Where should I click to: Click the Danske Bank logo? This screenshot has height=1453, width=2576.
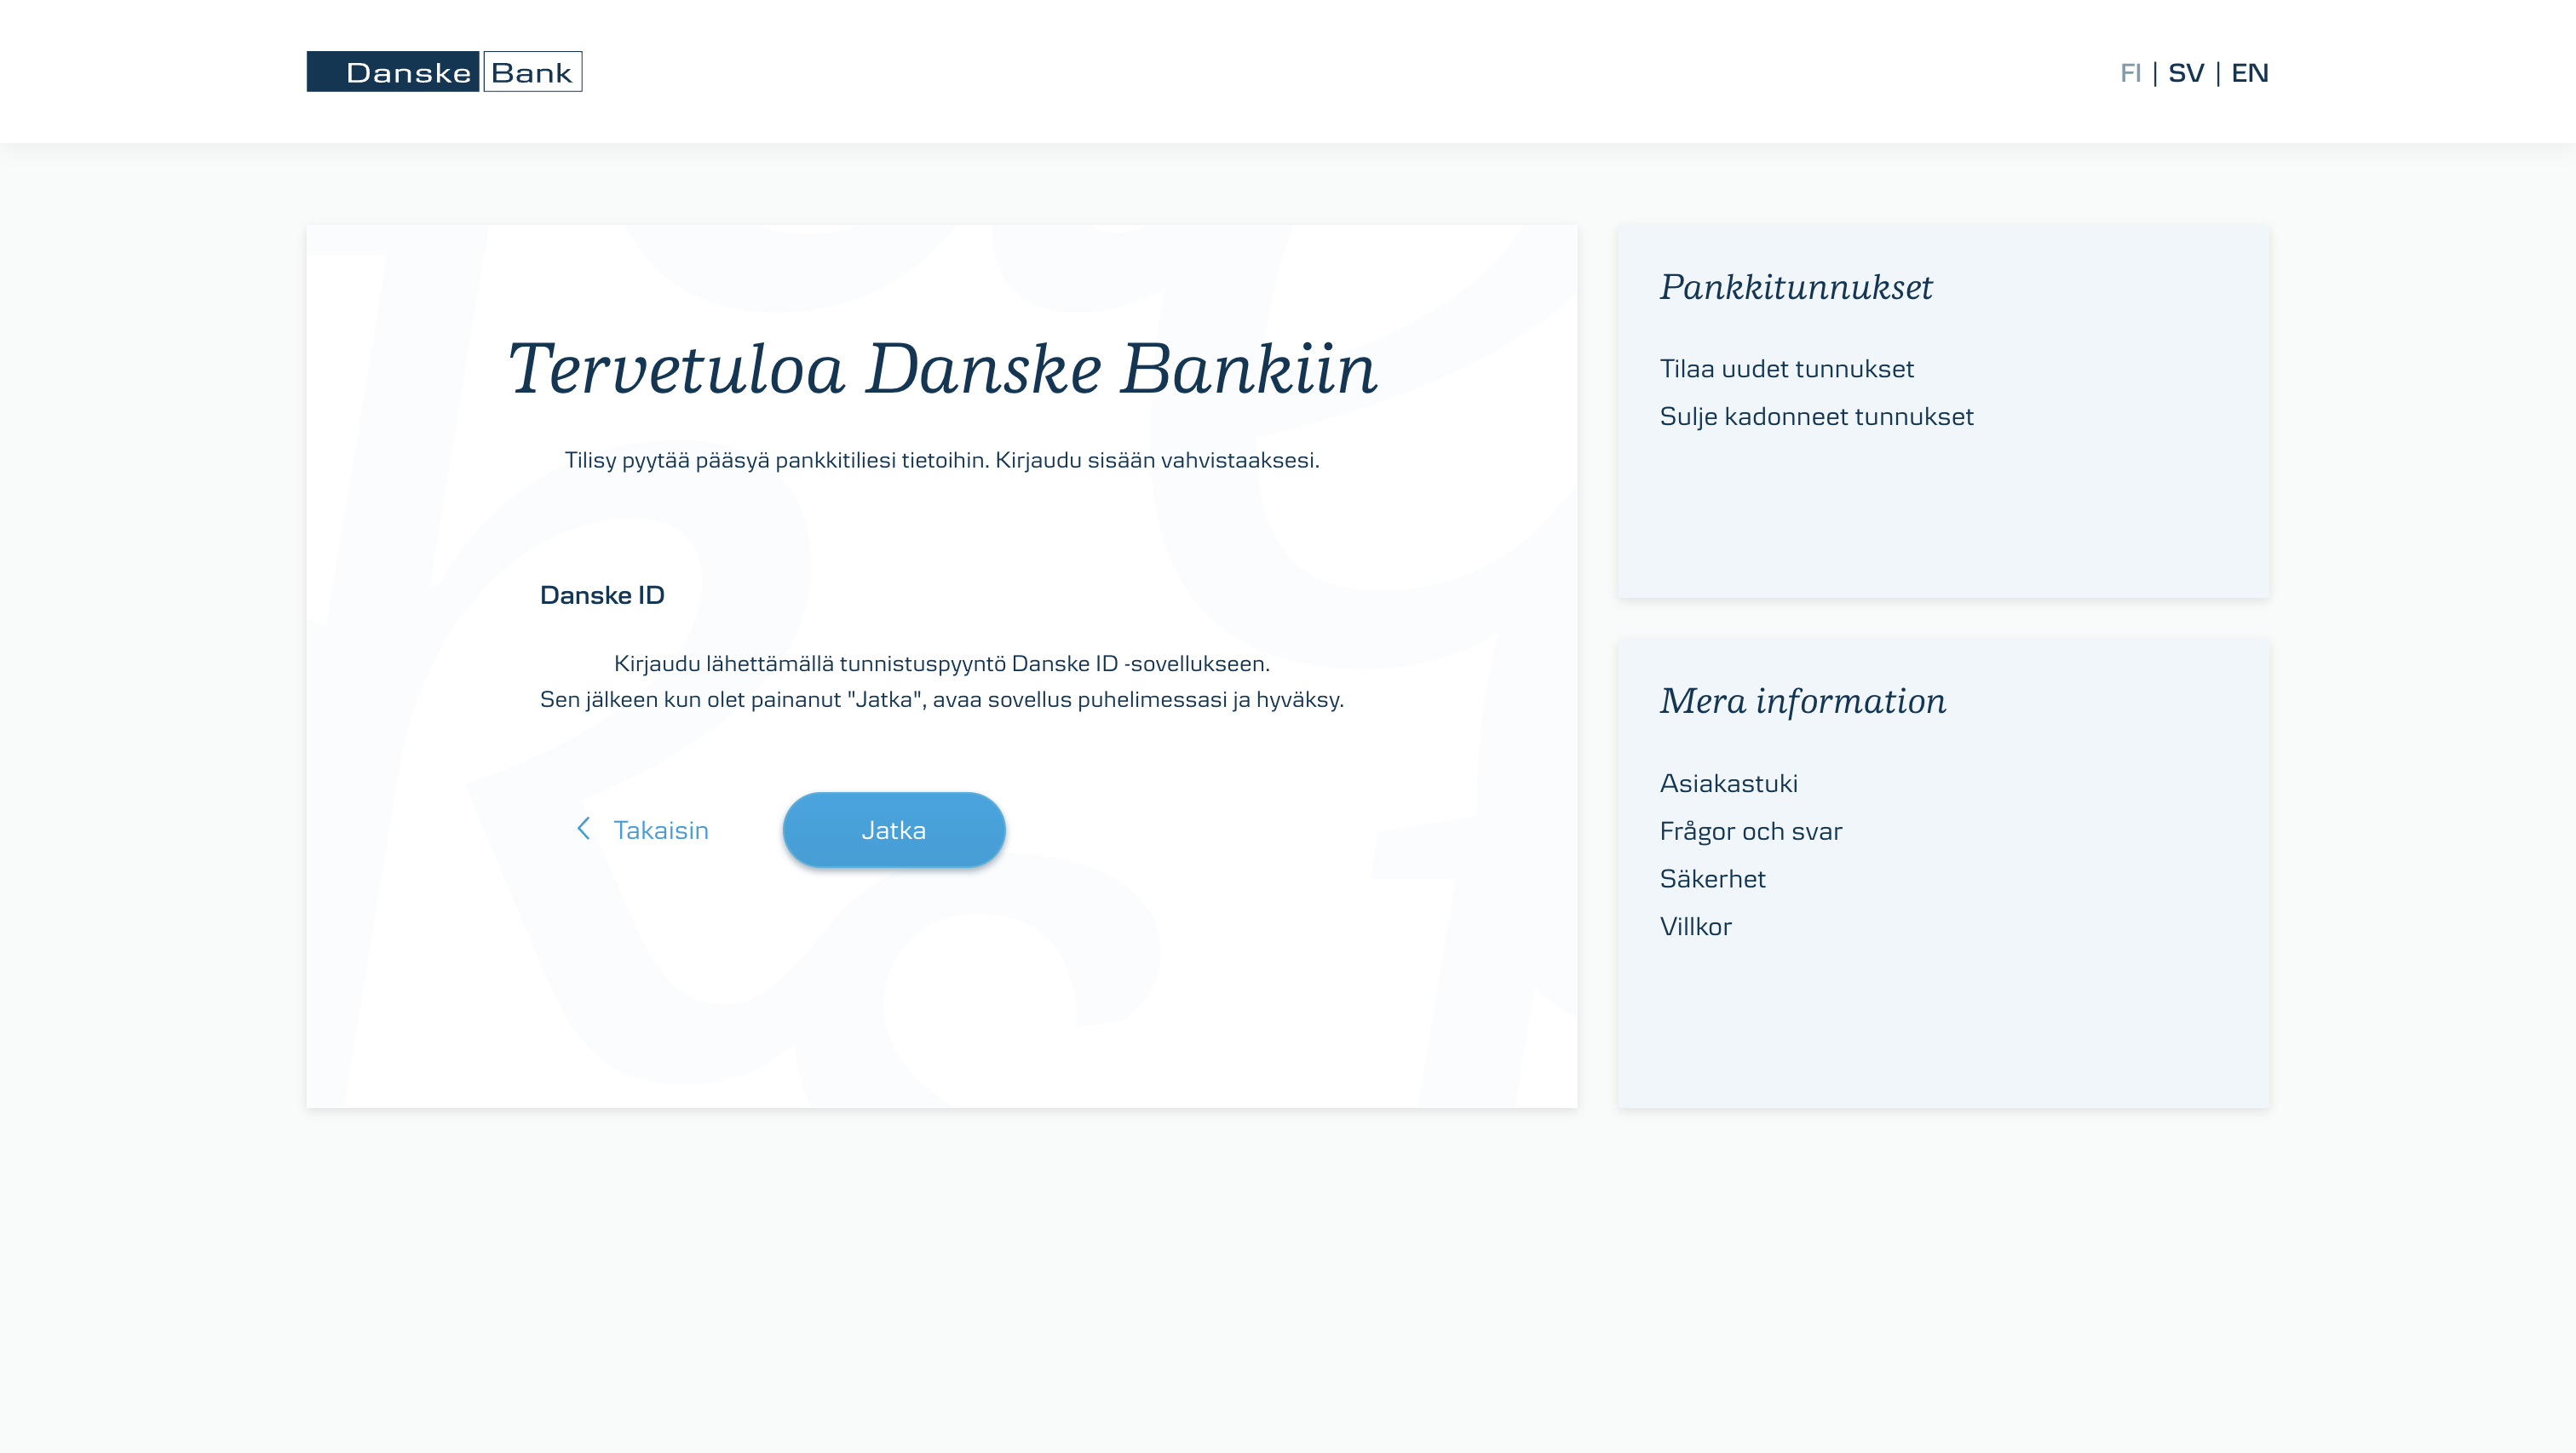444,72
